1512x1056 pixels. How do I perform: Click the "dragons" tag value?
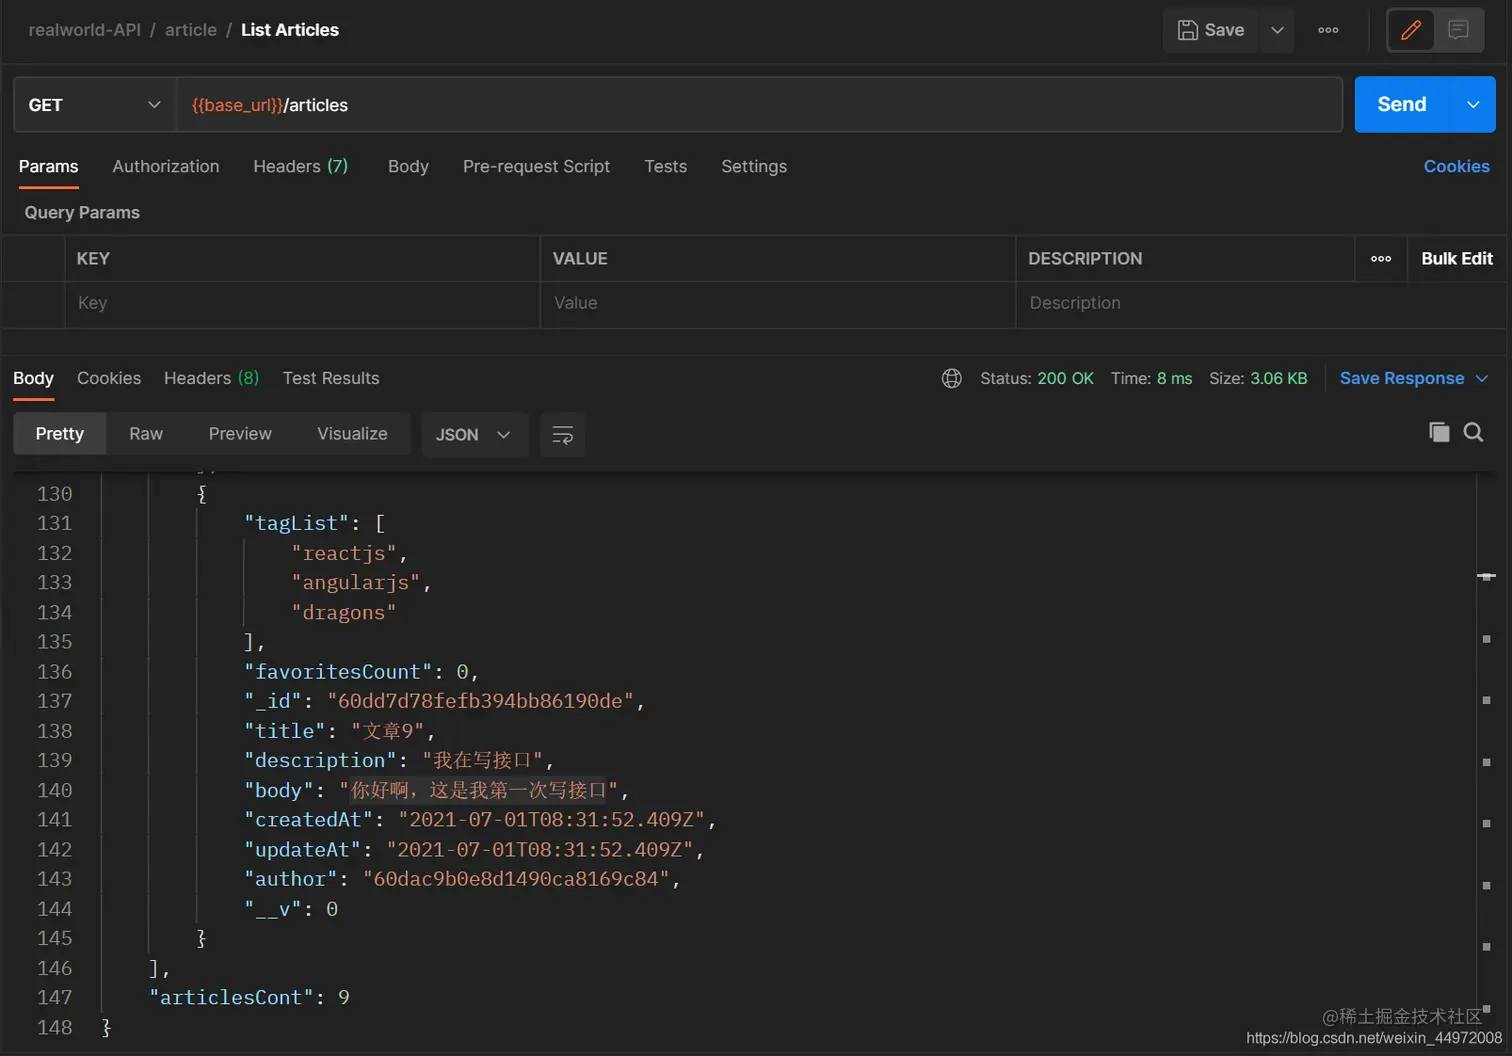tap(344, 612)
